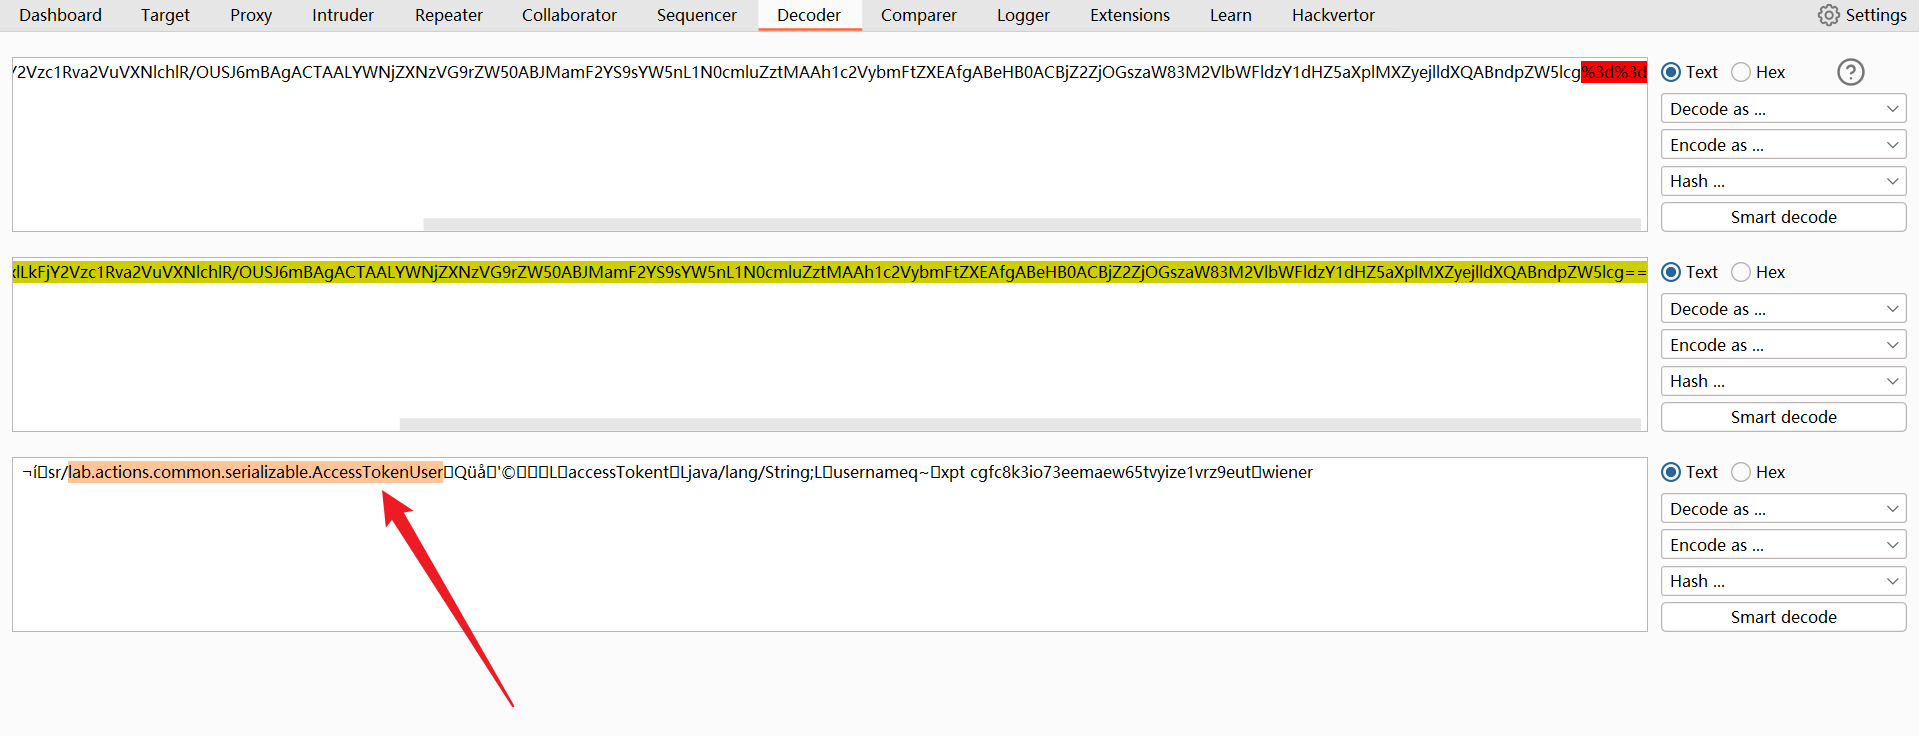Click inside the second decoder text area
Viewport: 1920px width, 736px height.
[830, 344]
